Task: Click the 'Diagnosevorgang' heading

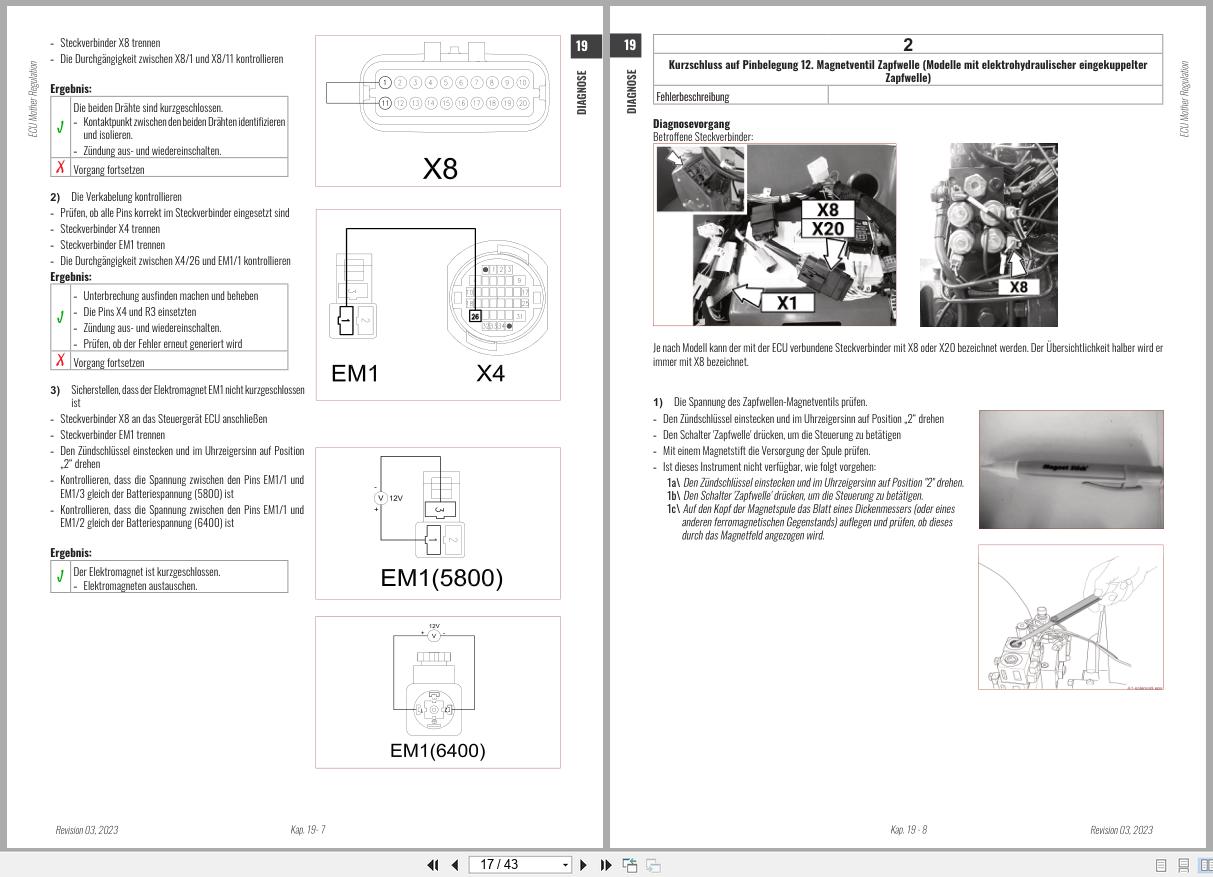Action: 691,125
